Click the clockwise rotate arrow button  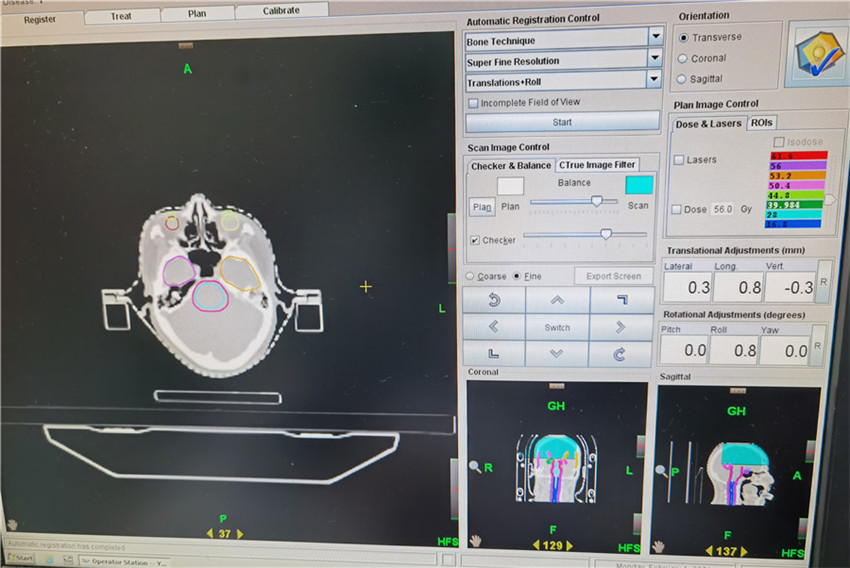click(x=620, y=354)
